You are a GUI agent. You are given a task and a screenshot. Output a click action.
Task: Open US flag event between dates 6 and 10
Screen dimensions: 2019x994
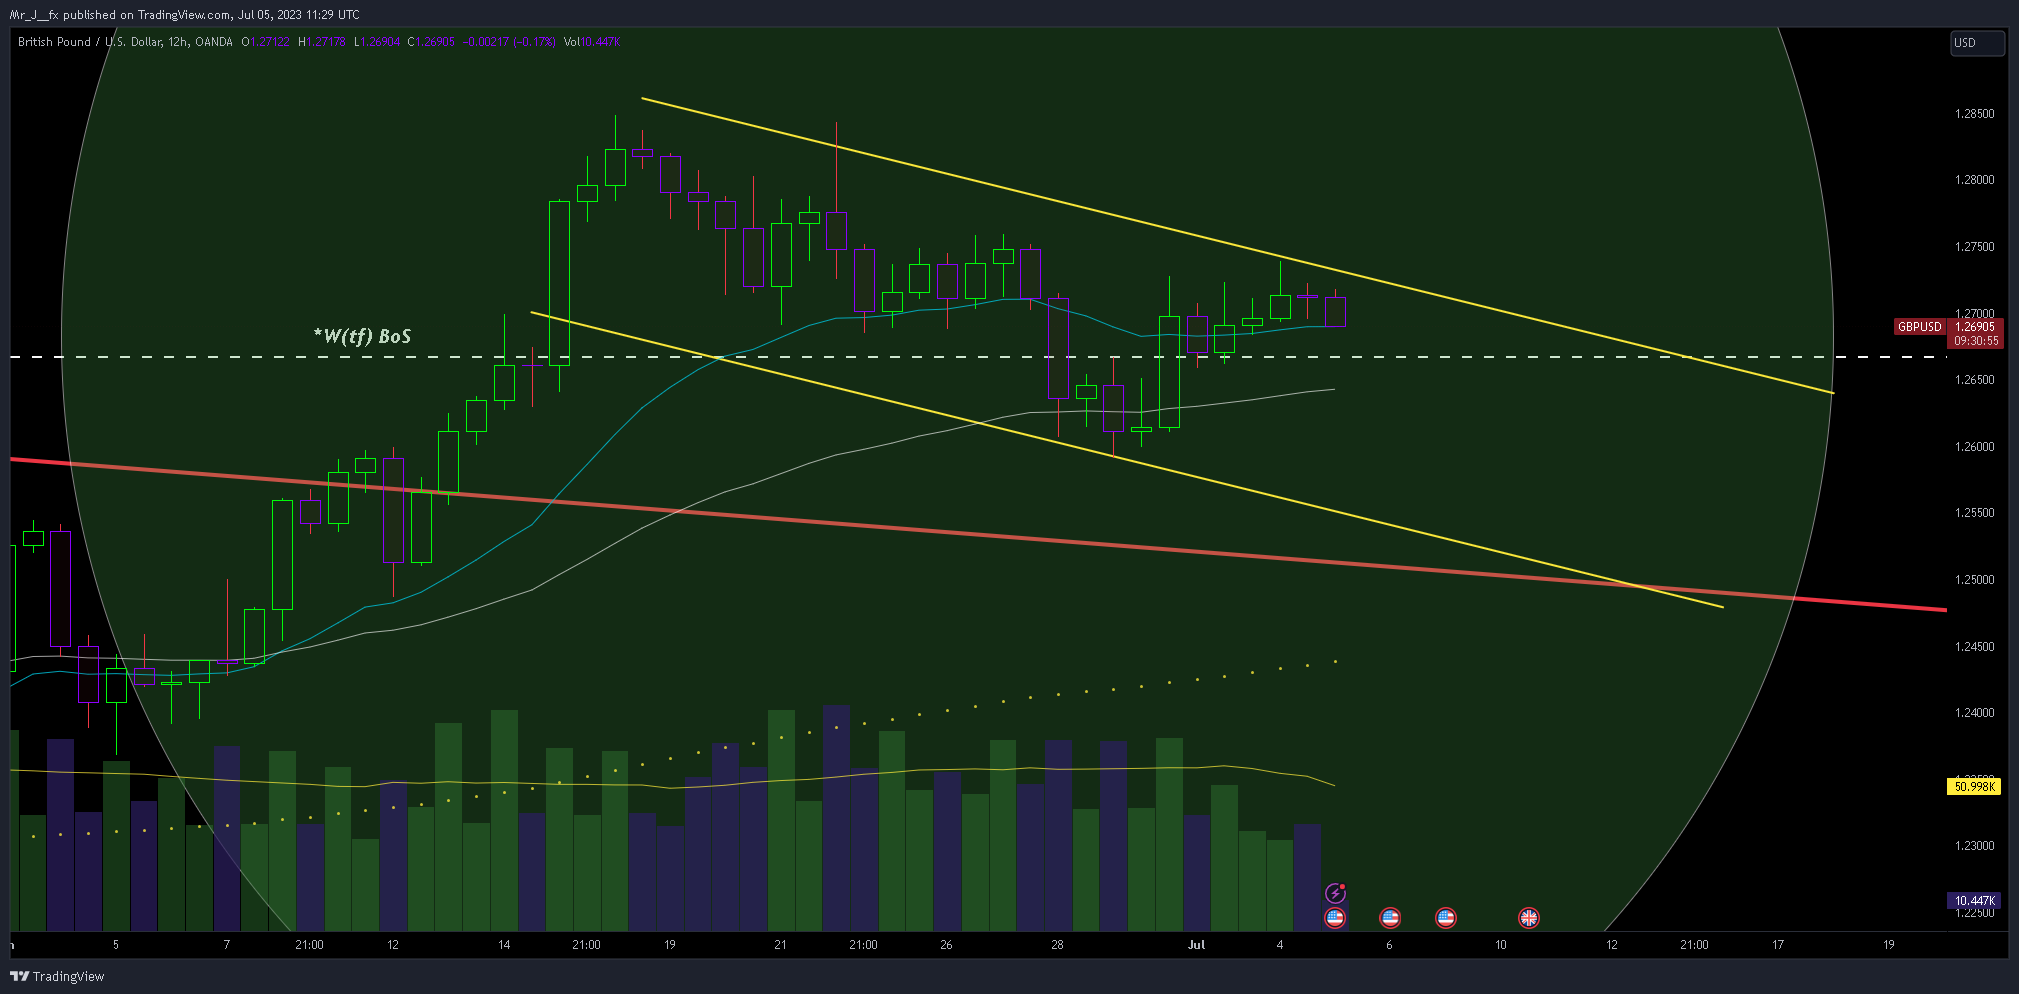click(1446, 917)
